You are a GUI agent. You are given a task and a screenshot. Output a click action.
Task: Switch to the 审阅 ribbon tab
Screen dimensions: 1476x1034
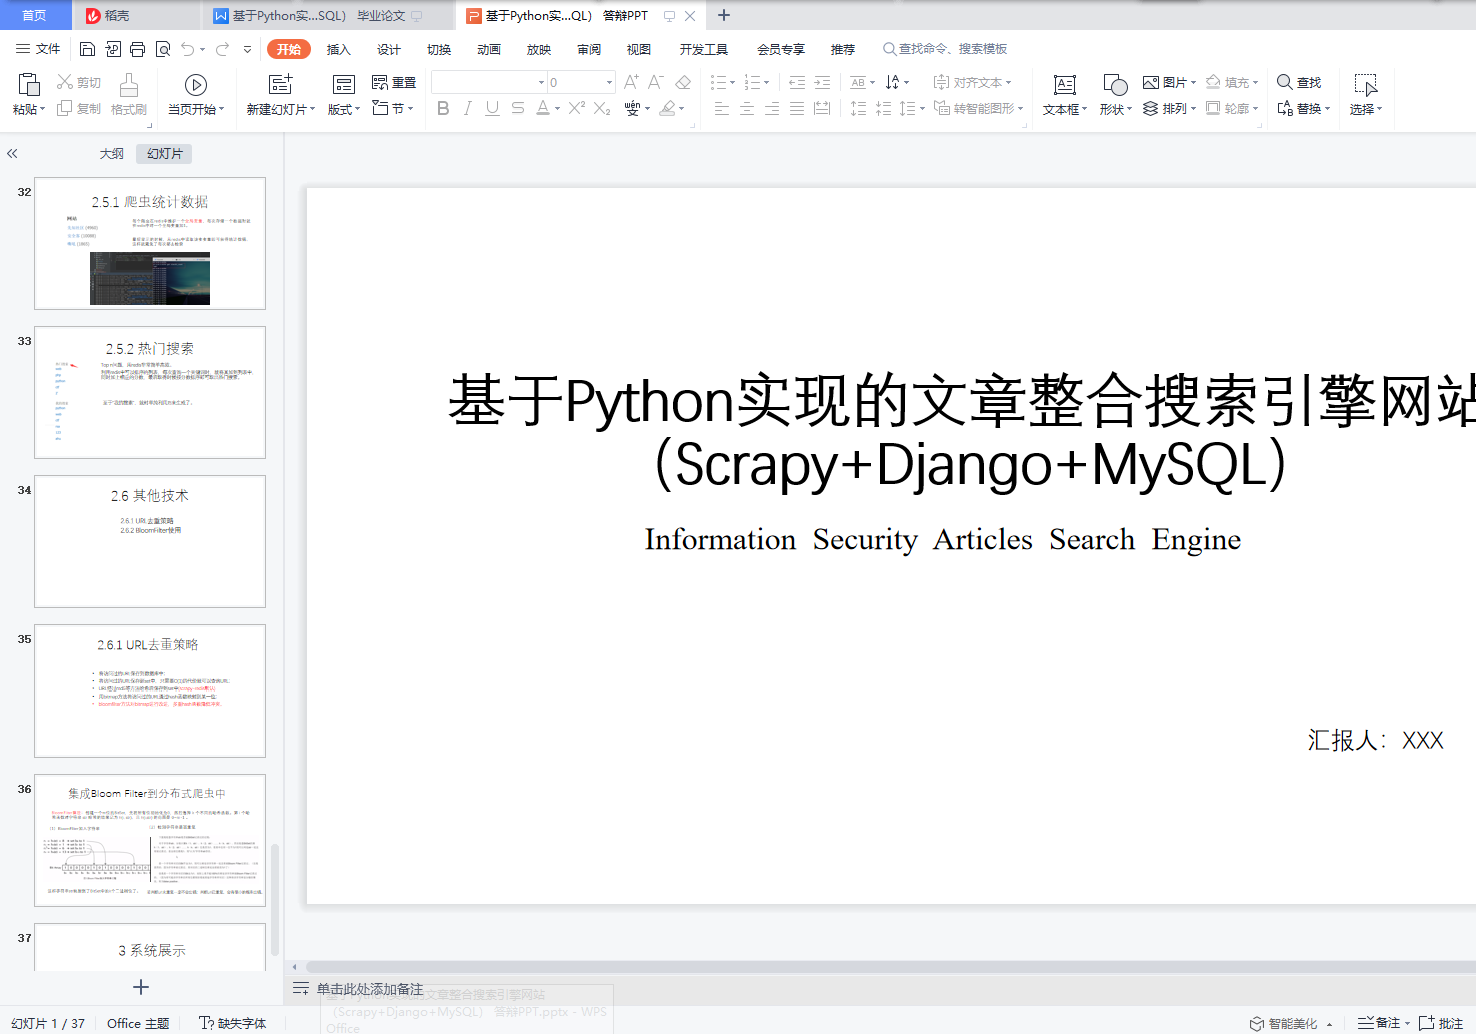[x=589, y=49]
